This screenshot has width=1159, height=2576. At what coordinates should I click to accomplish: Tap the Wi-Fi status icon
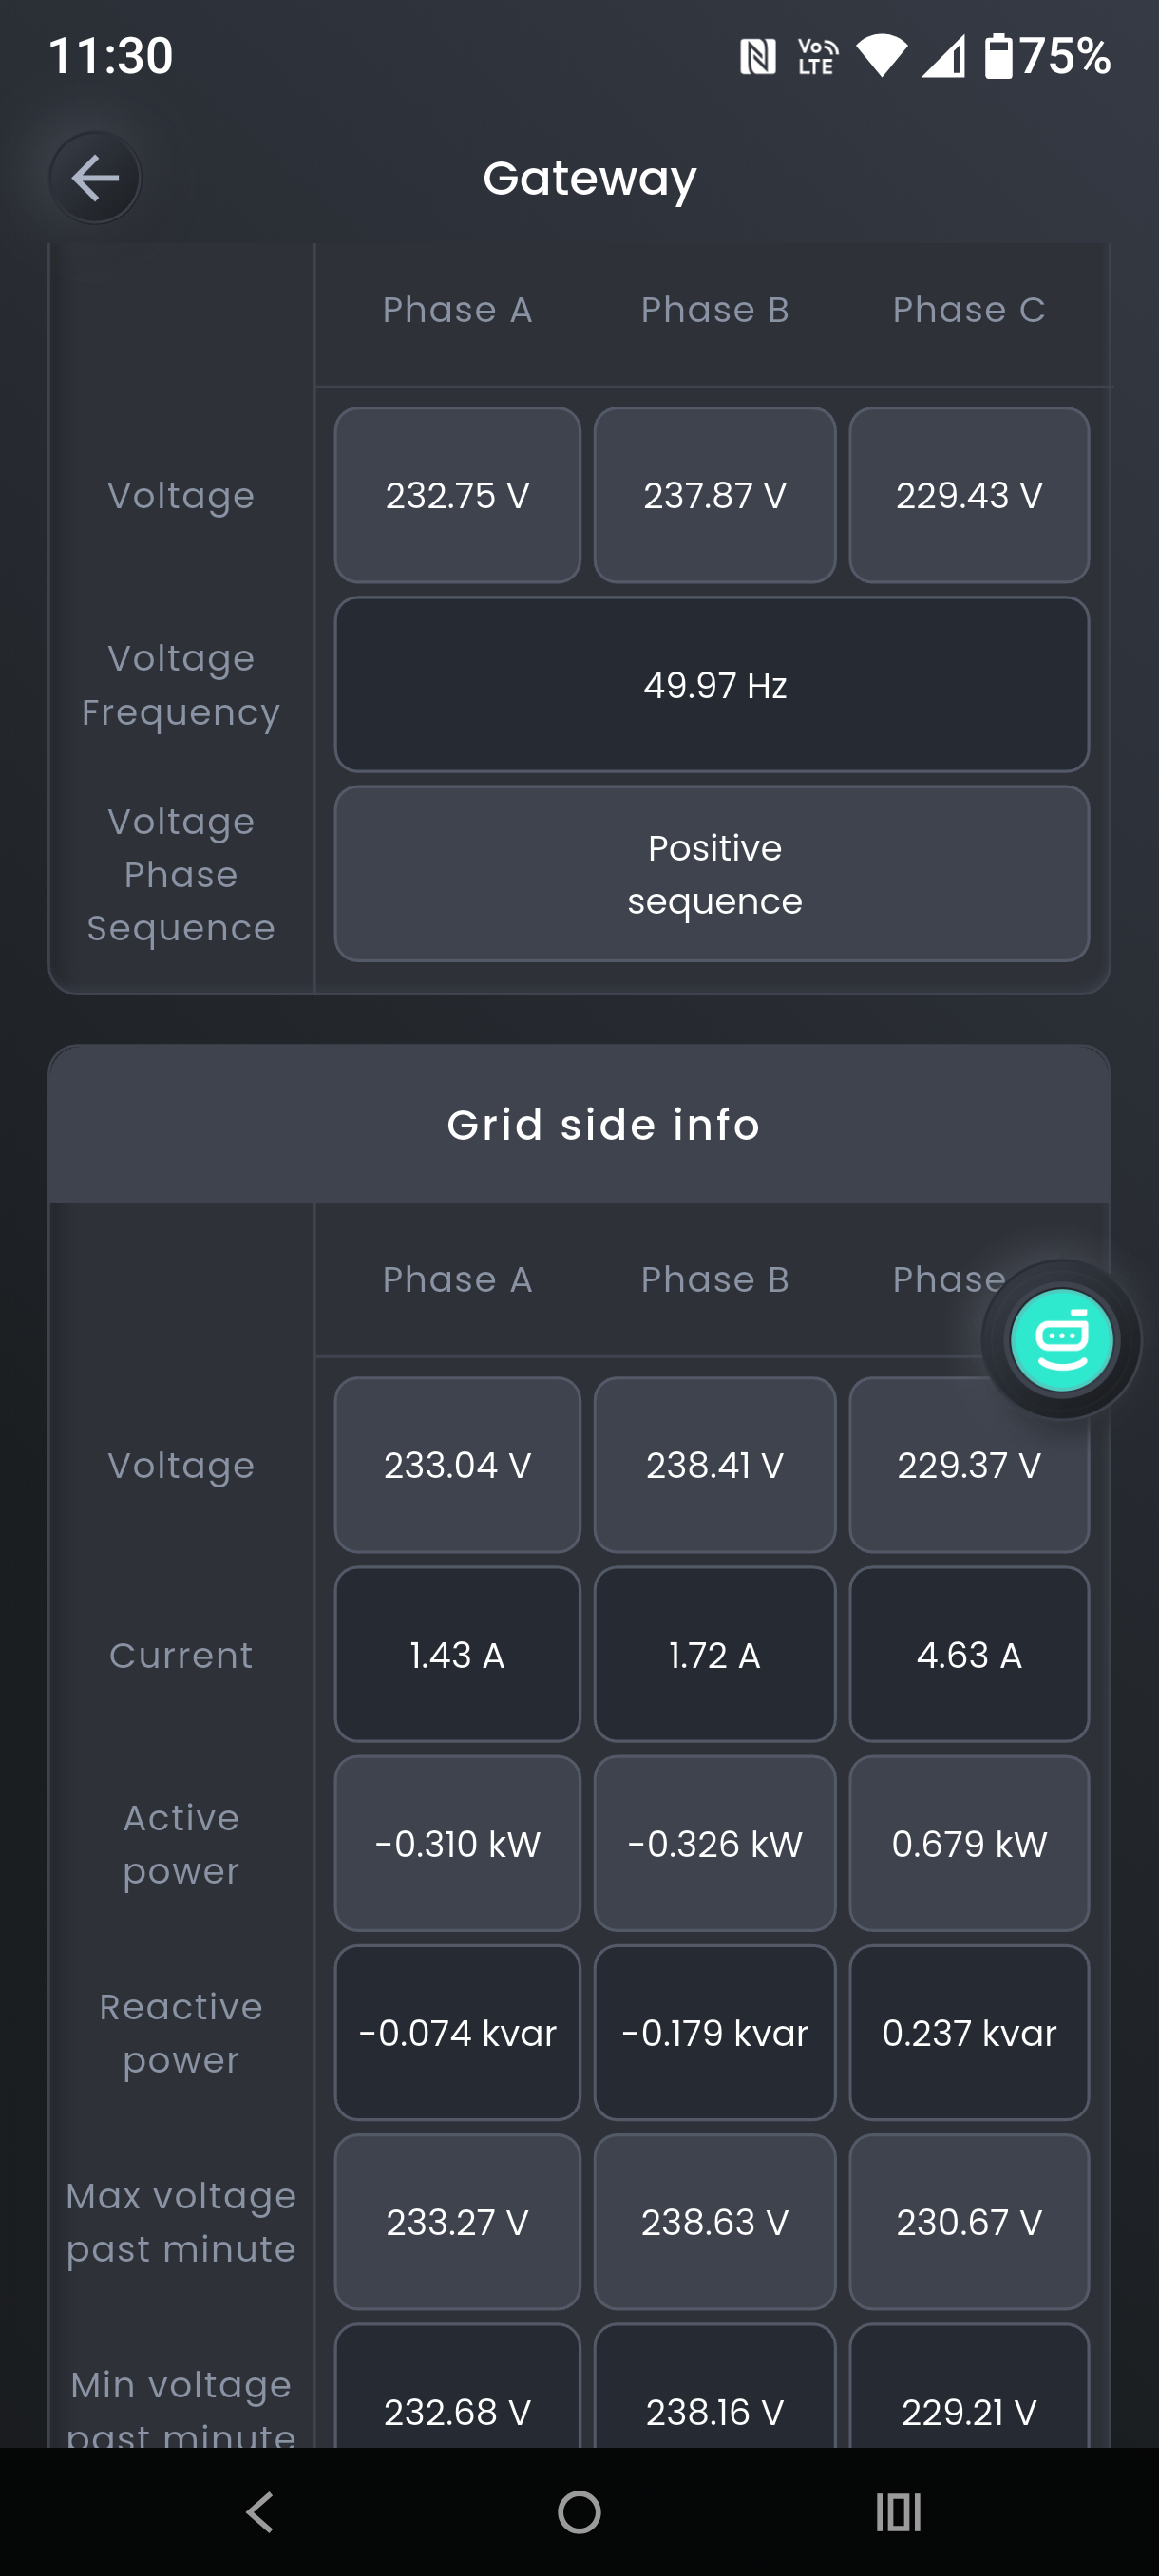click(x=881, y=56)
